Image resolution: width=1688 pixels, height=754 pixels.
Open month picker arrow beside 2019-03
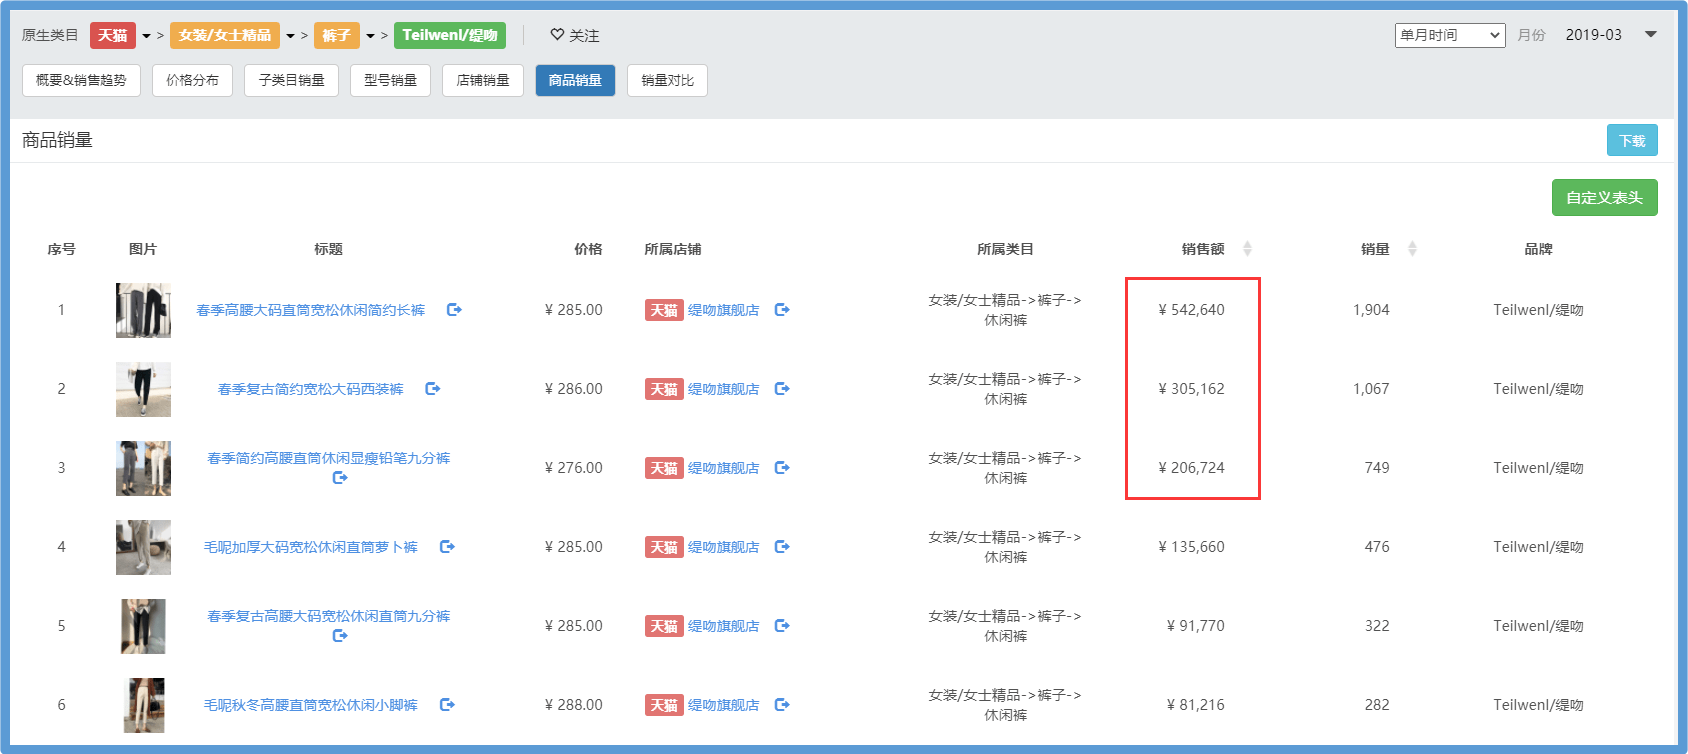point(1651,34)
